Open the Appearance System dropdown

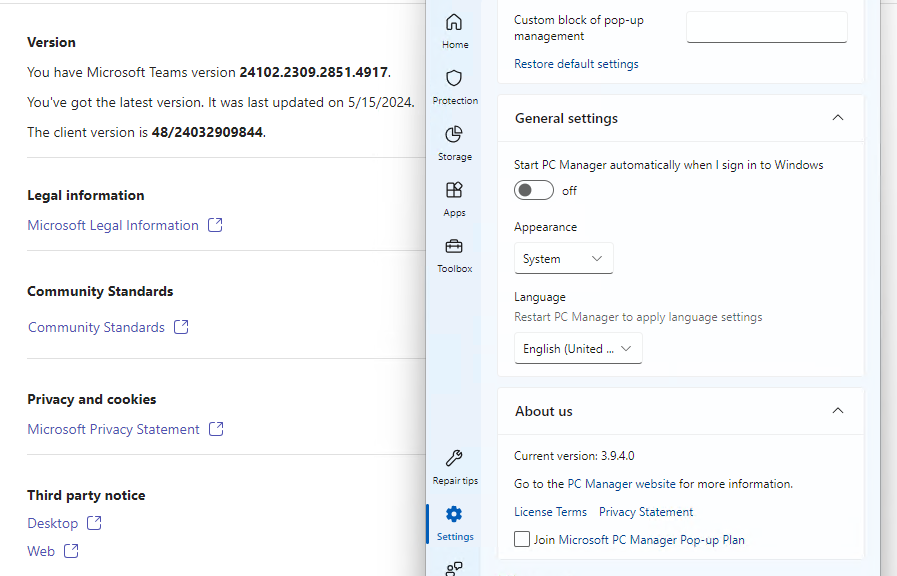563,258
